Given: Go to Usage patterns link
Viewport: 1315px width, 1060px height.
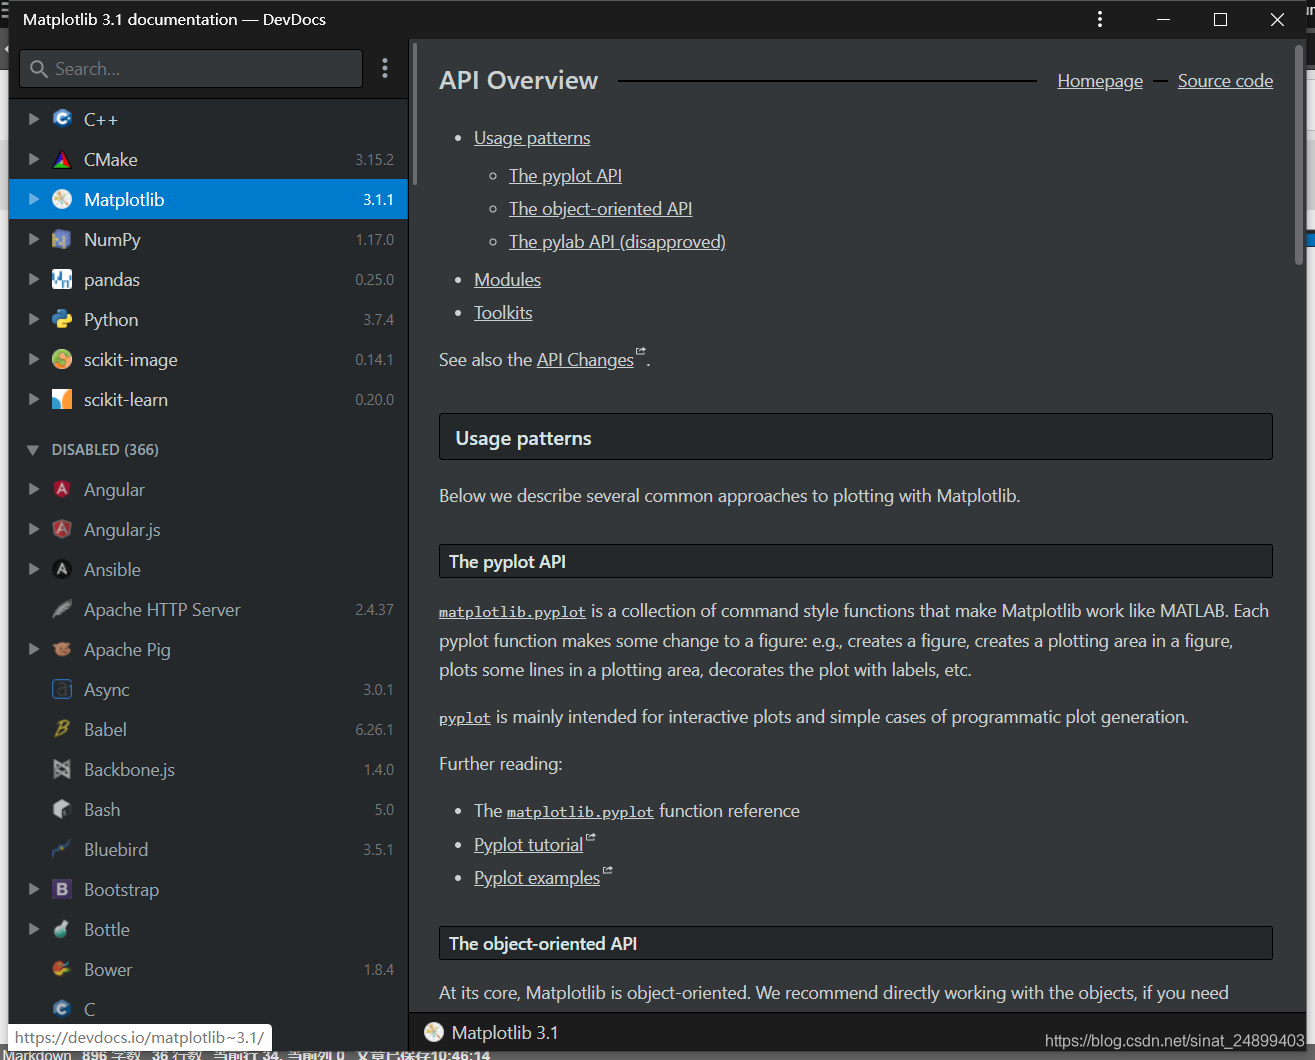Looking at the screenshot, I should pyautogui.click(x=532, y=138).
